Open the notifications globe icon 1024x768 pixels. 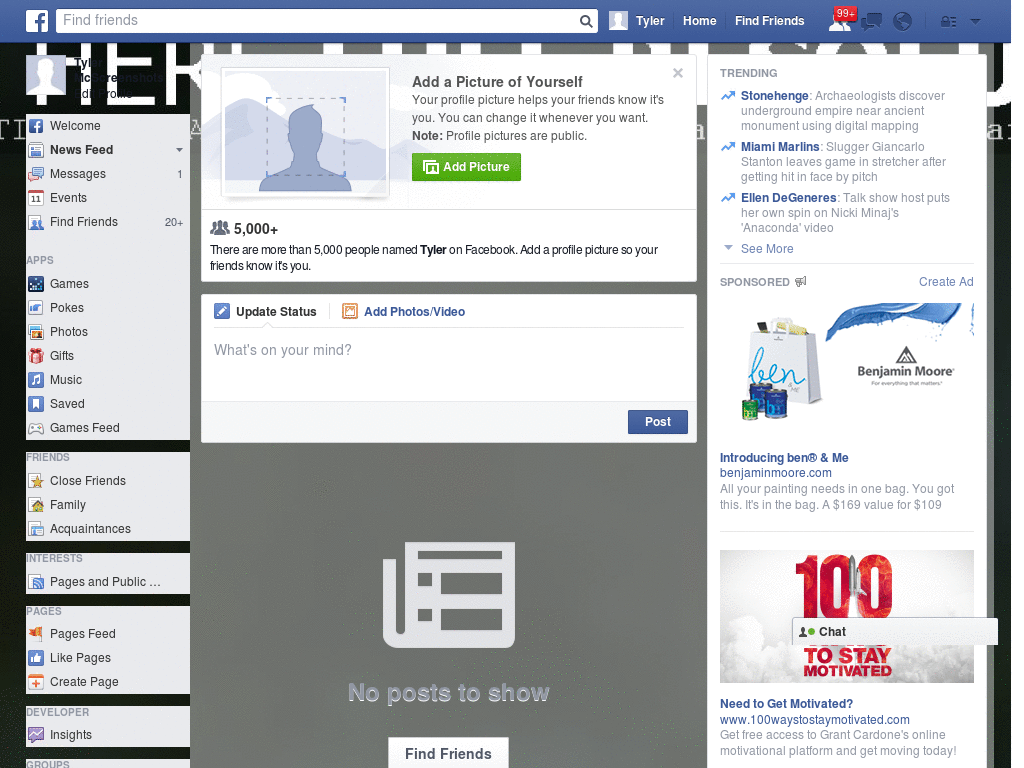coord(902,22)
